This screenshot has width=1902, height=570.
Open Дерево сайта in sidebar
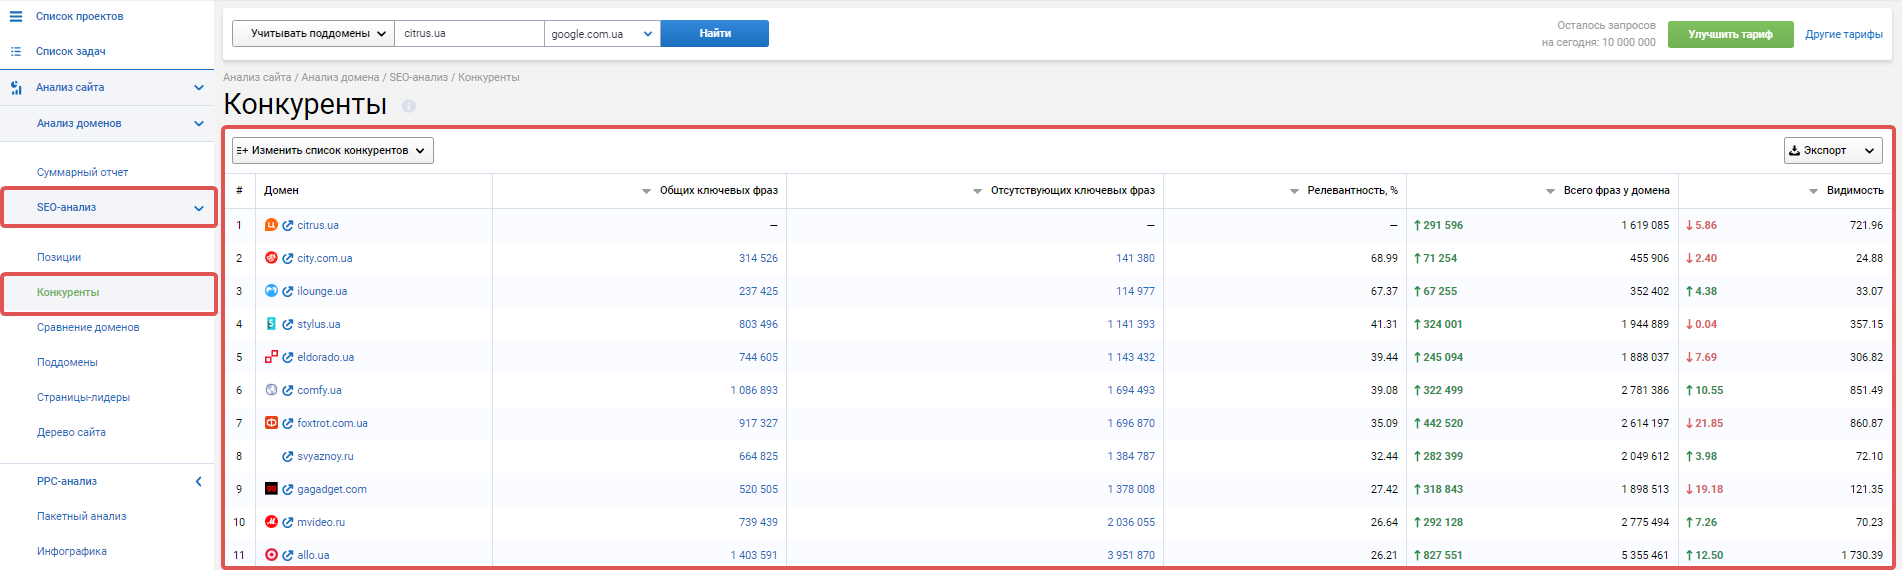tap(71, 432)
